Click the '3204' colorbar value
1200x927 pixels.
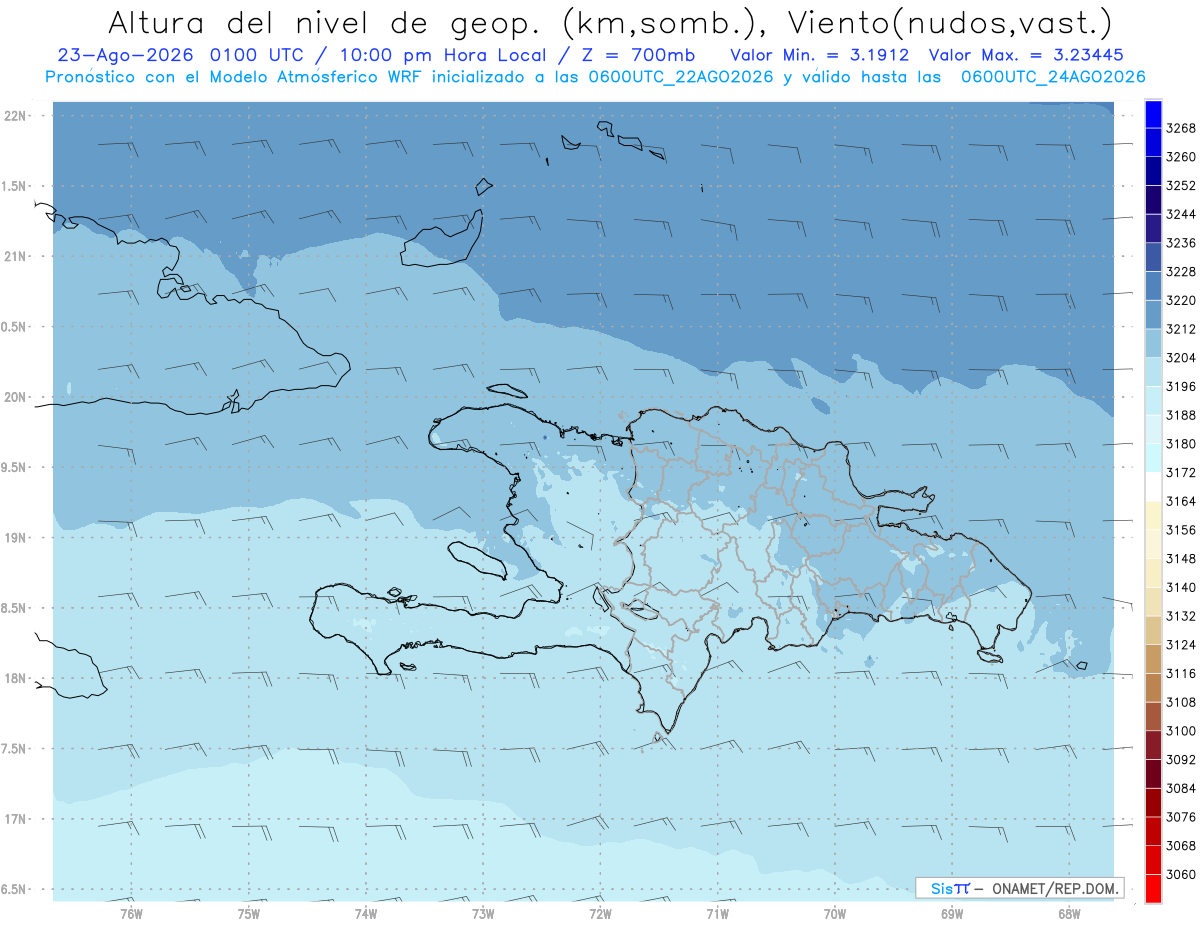(x=1181, y=358)
